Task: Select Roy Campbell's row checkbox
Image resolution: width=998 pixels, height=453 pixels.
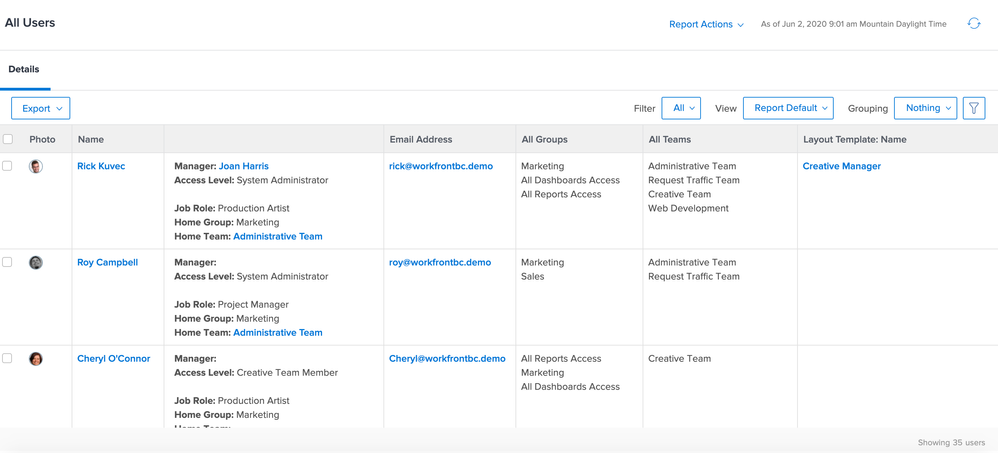Action: tap(8, 262)
